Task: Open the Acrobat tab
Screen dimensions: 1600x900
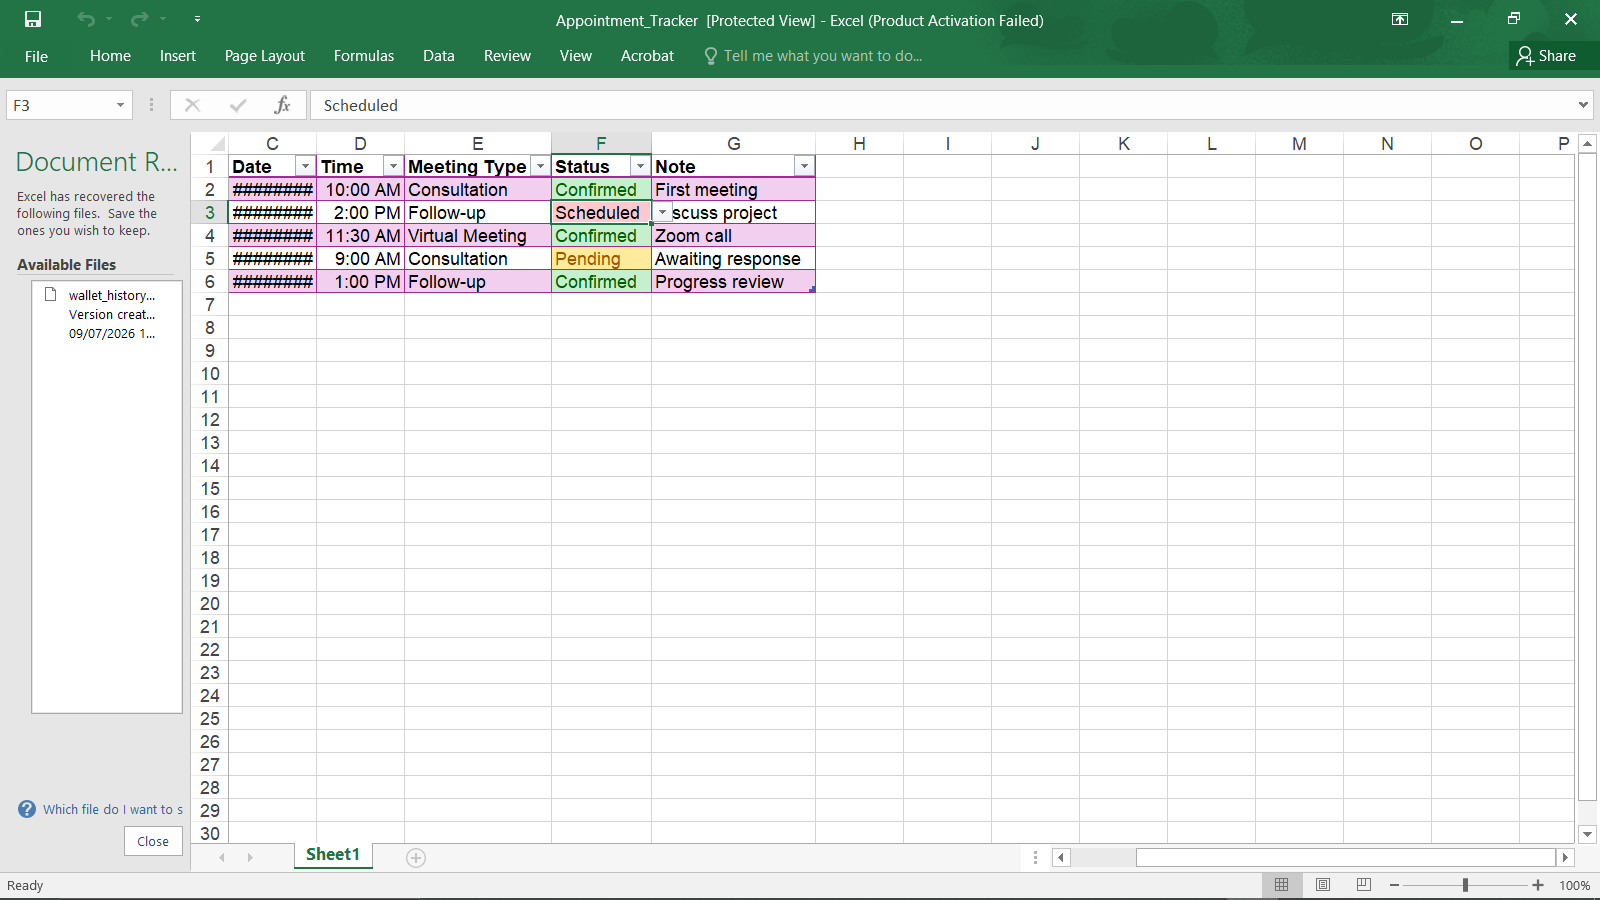Action: (647, 56)
